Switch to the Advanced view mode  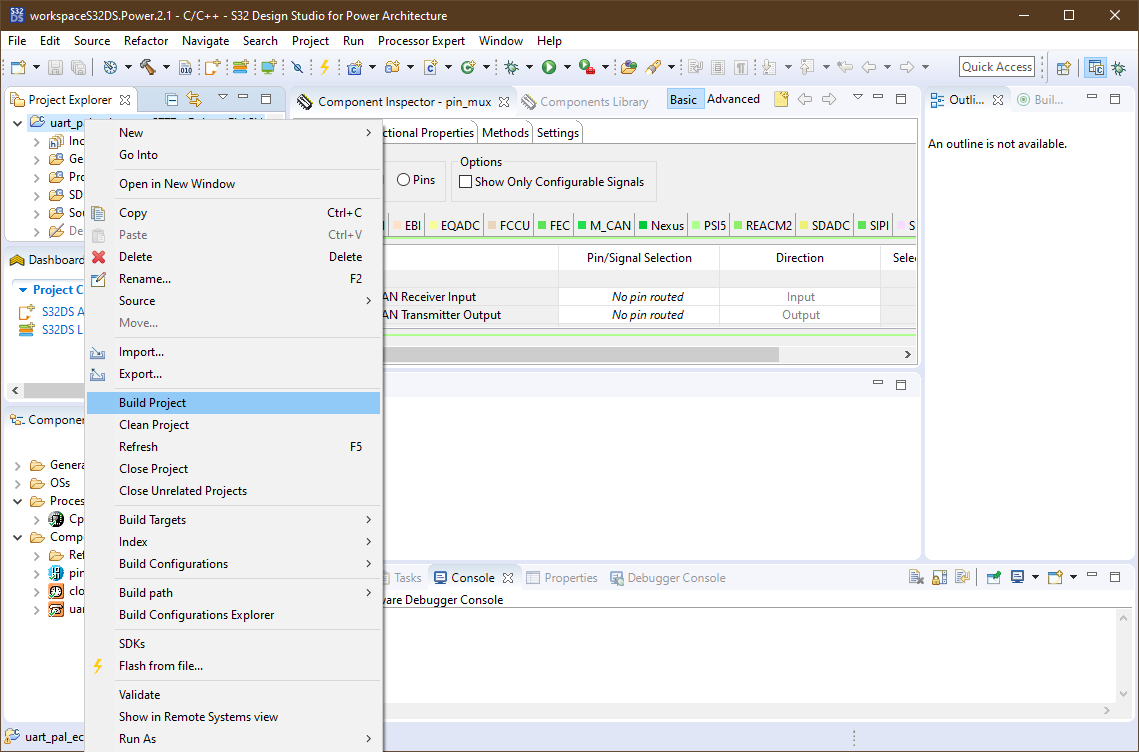point(733,99)
